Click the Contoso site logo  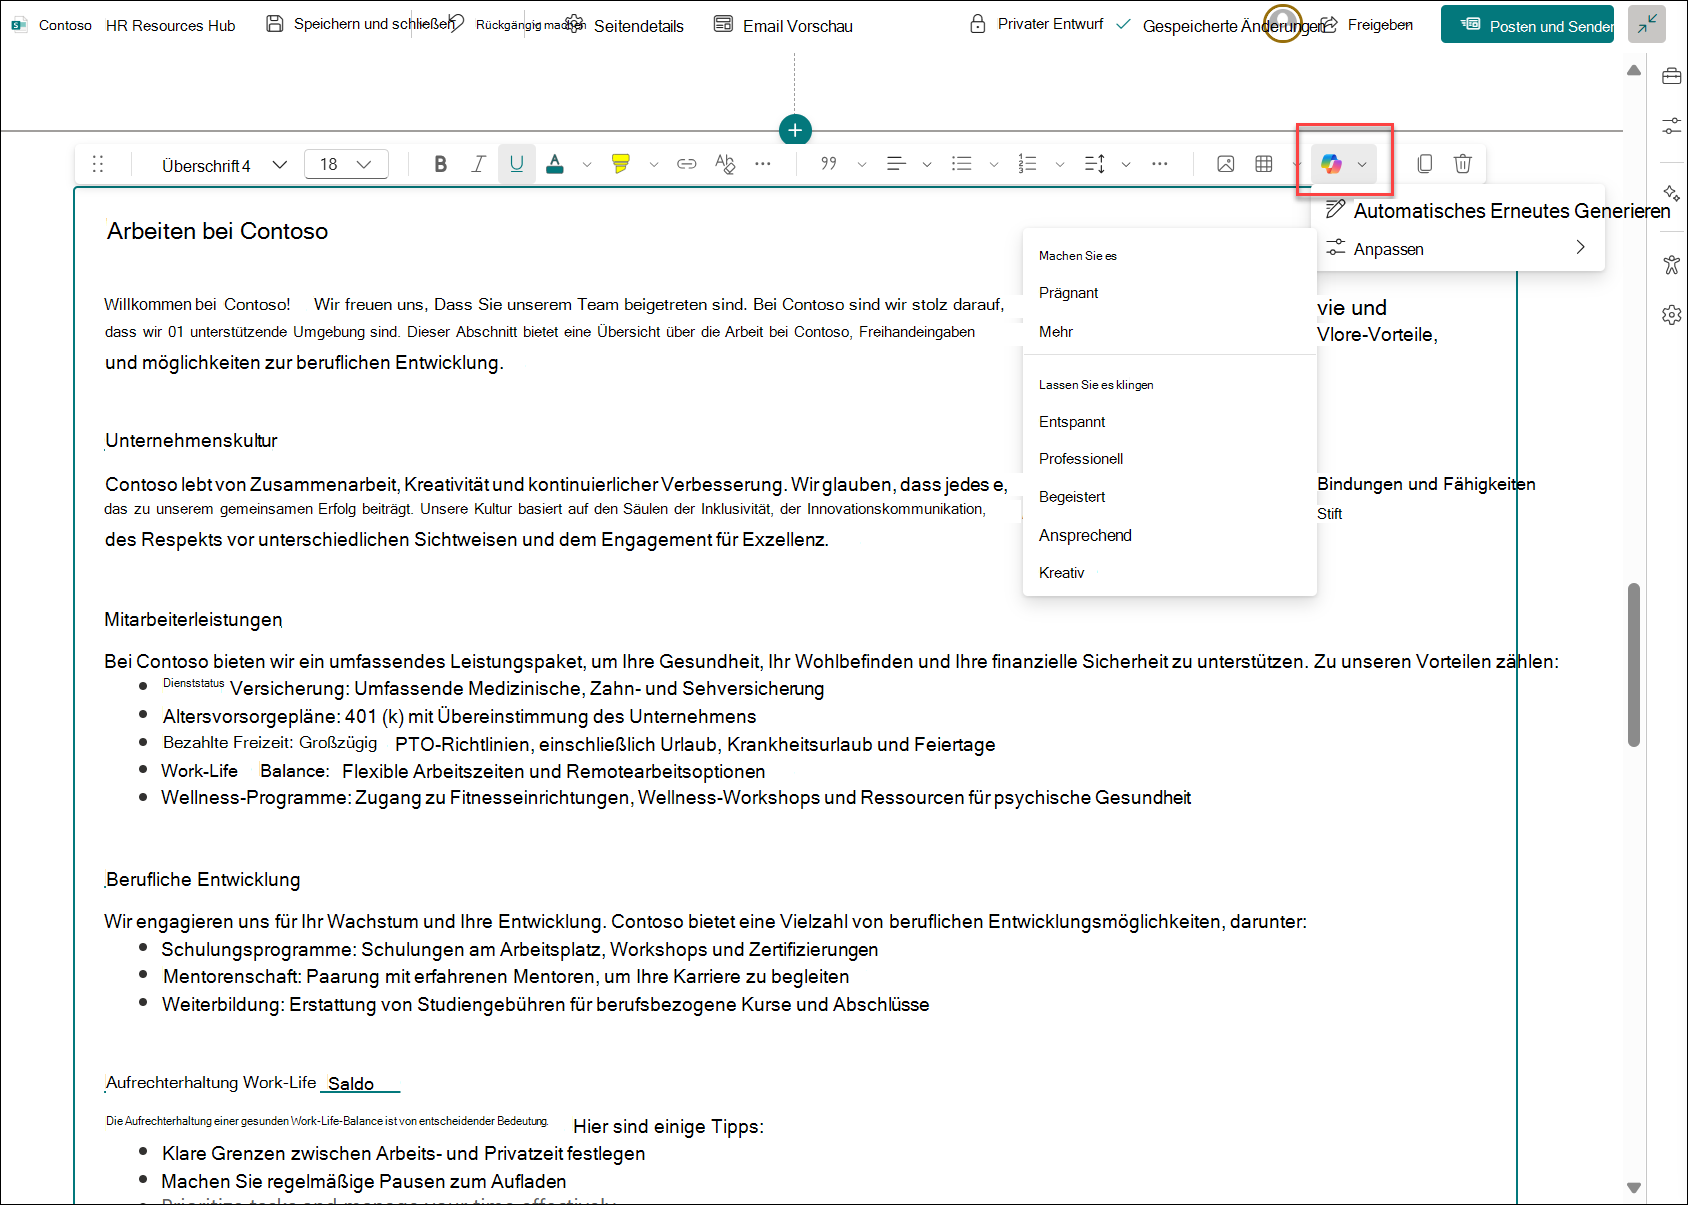(19, 25)
